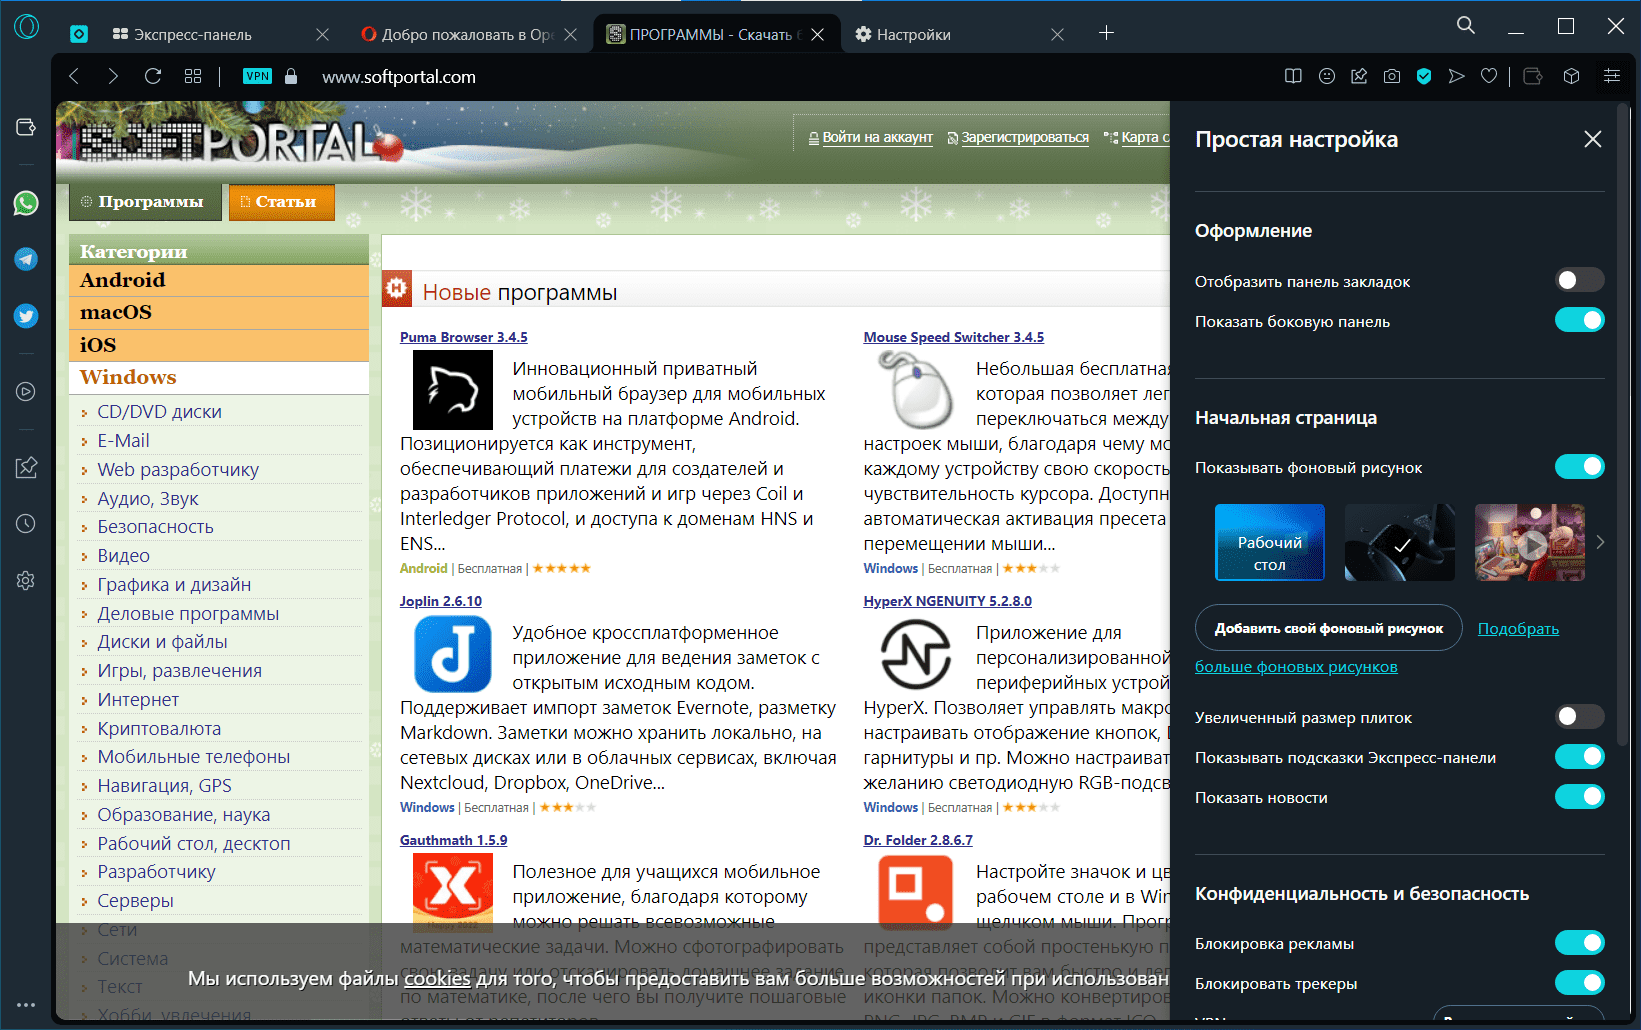1641x1030 pixels.
Task: Click the VPN badge in the address bar
Action: (x=257, y=76)
